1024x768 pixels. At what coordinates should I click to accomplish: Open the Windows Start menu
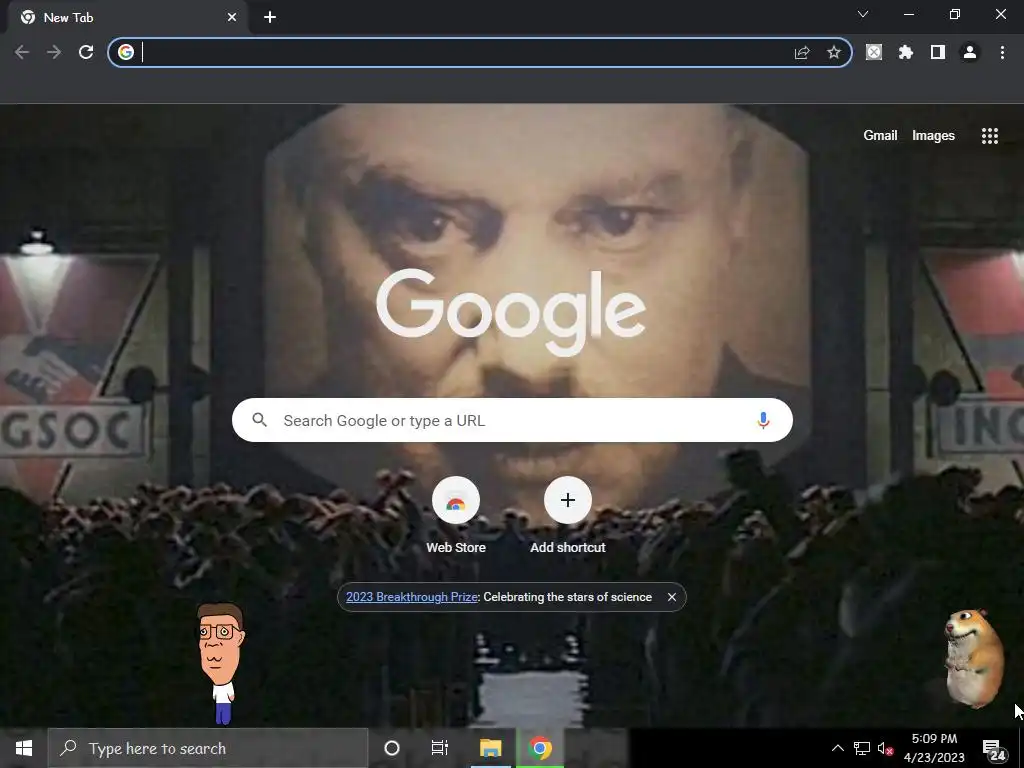click(24, 748)
